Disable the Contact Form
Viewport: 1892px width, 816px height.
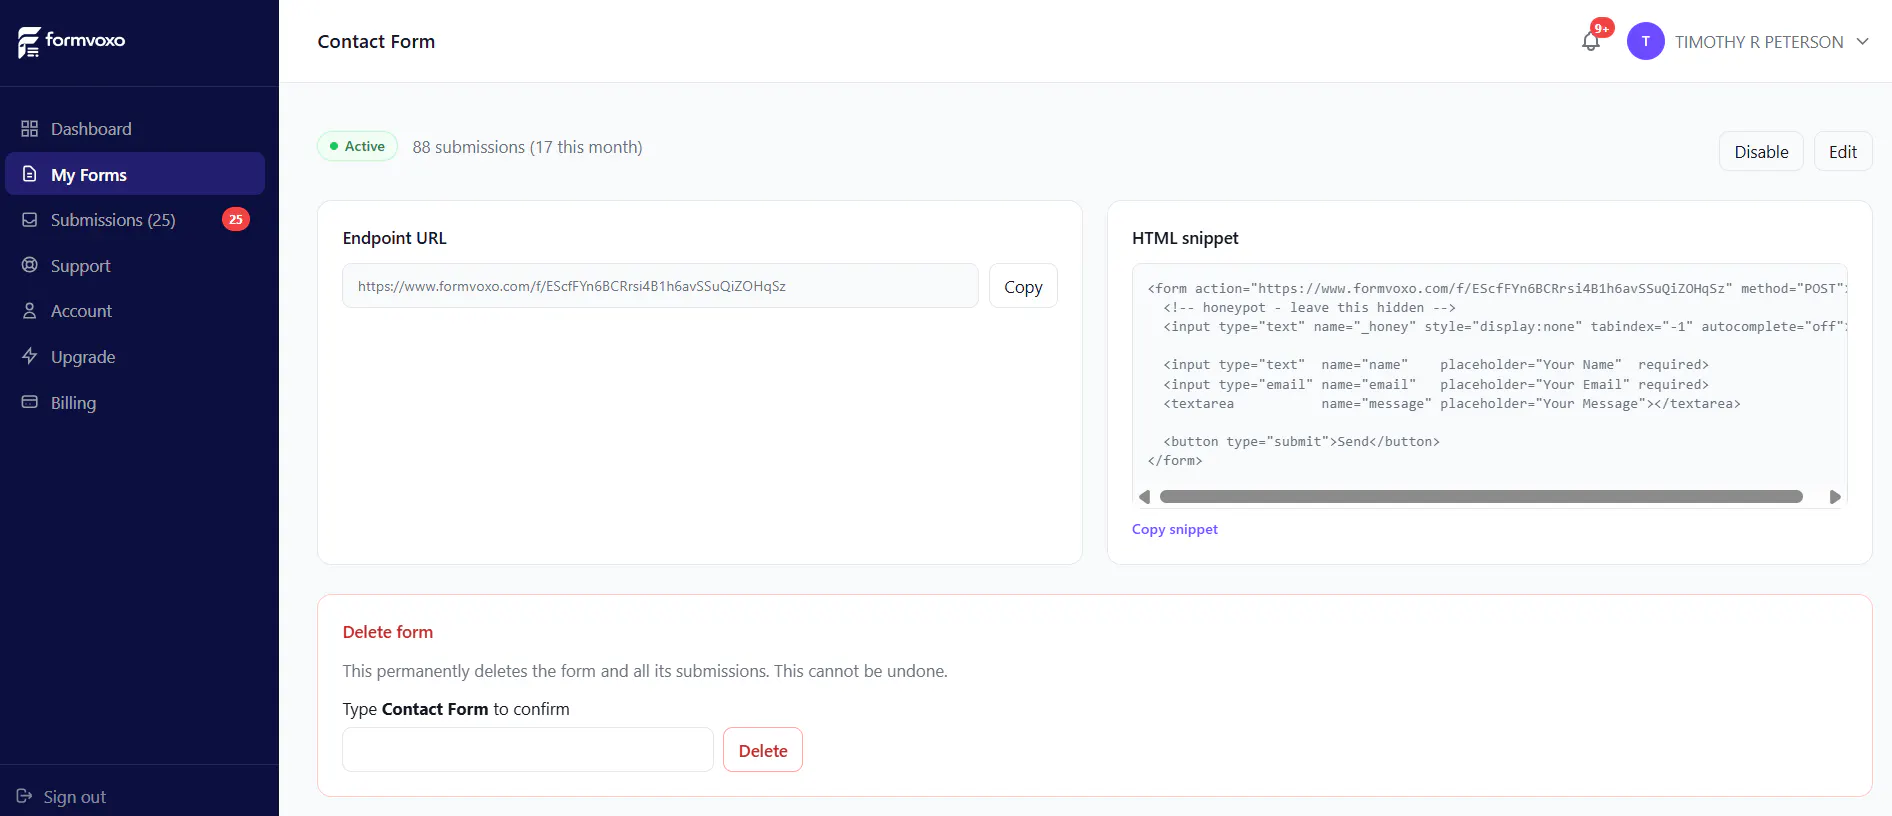[x=1761, y=151]
